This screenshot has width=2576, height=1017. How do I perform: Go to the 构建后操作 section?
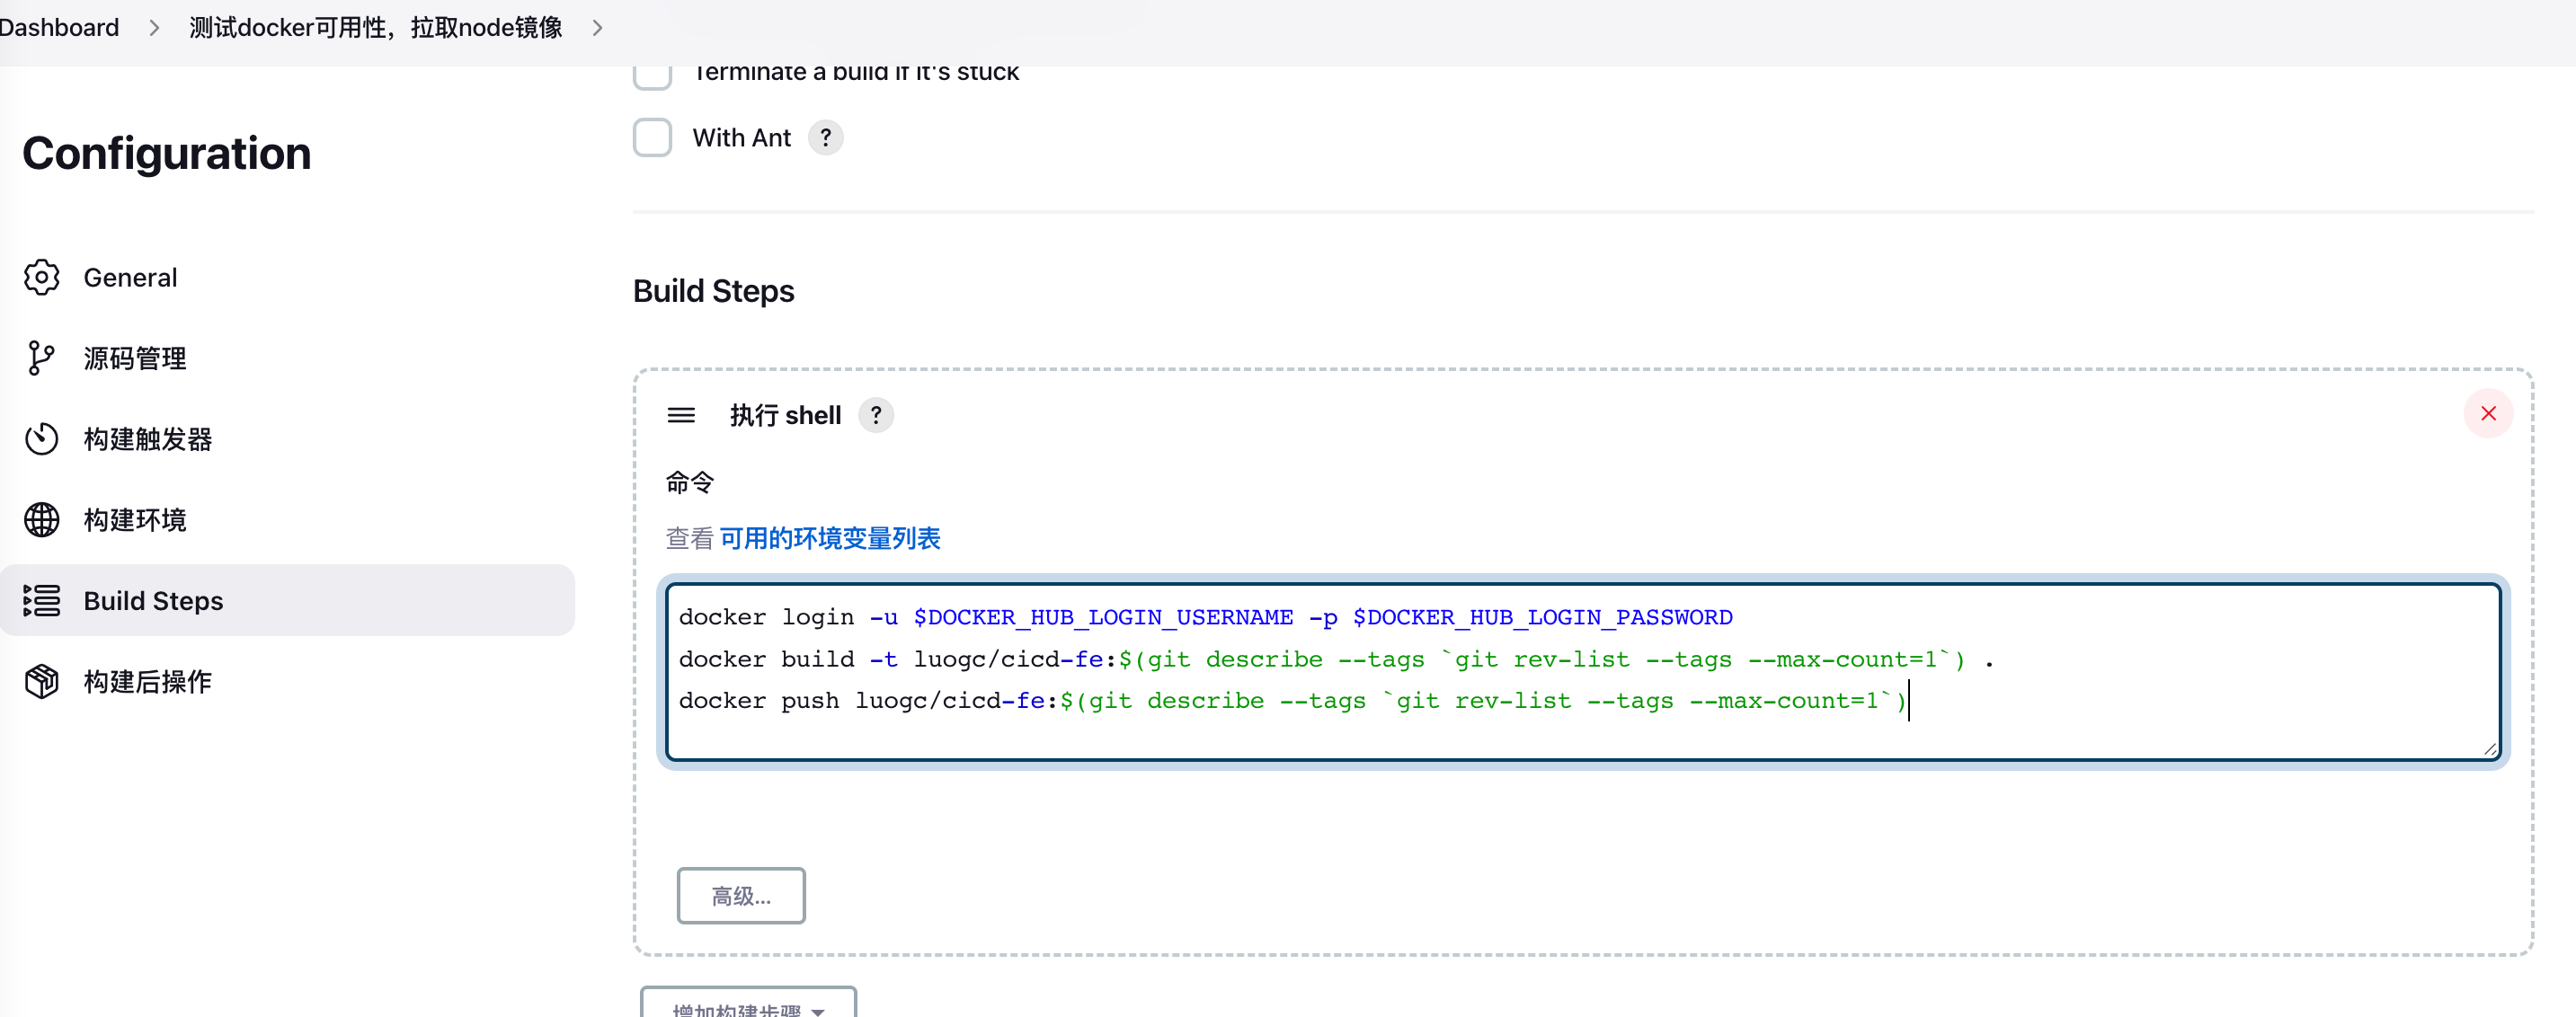148,681
